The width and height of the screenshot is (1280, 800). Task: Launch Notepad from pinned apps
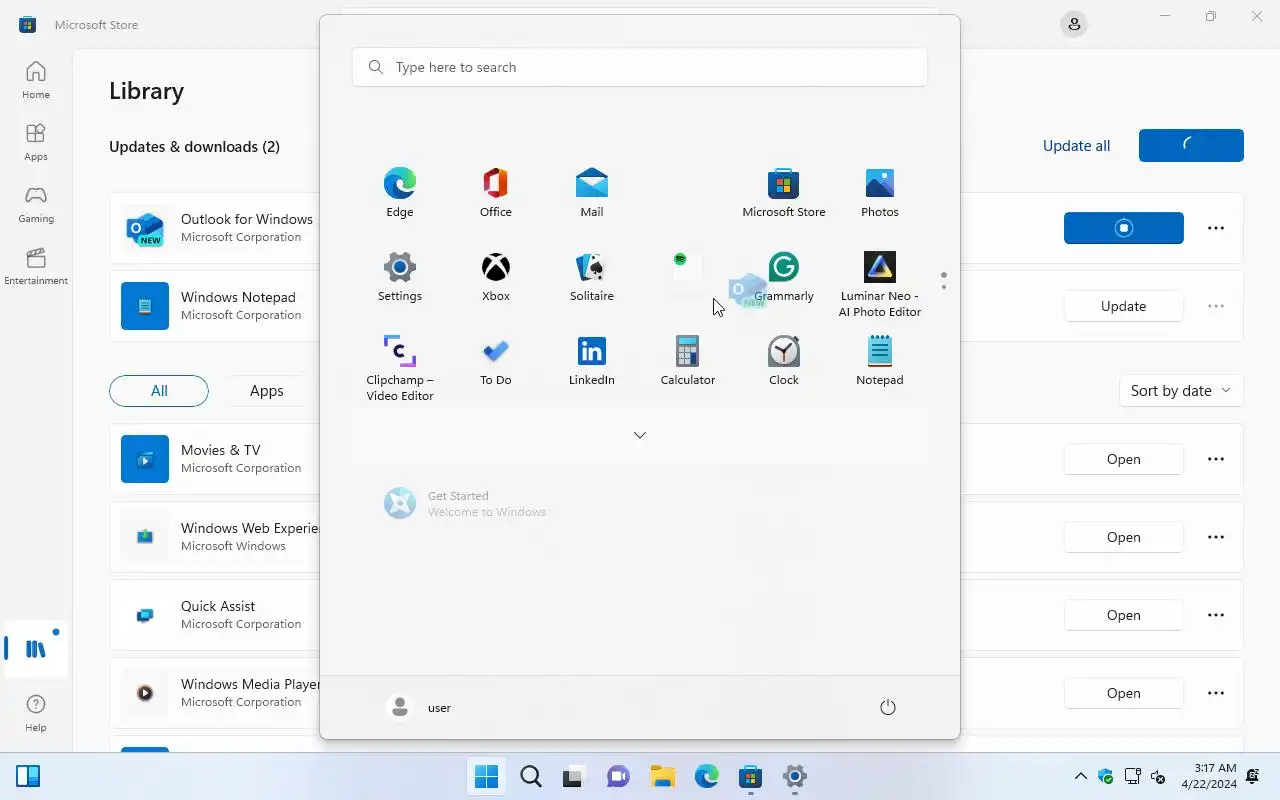point(880,360)
